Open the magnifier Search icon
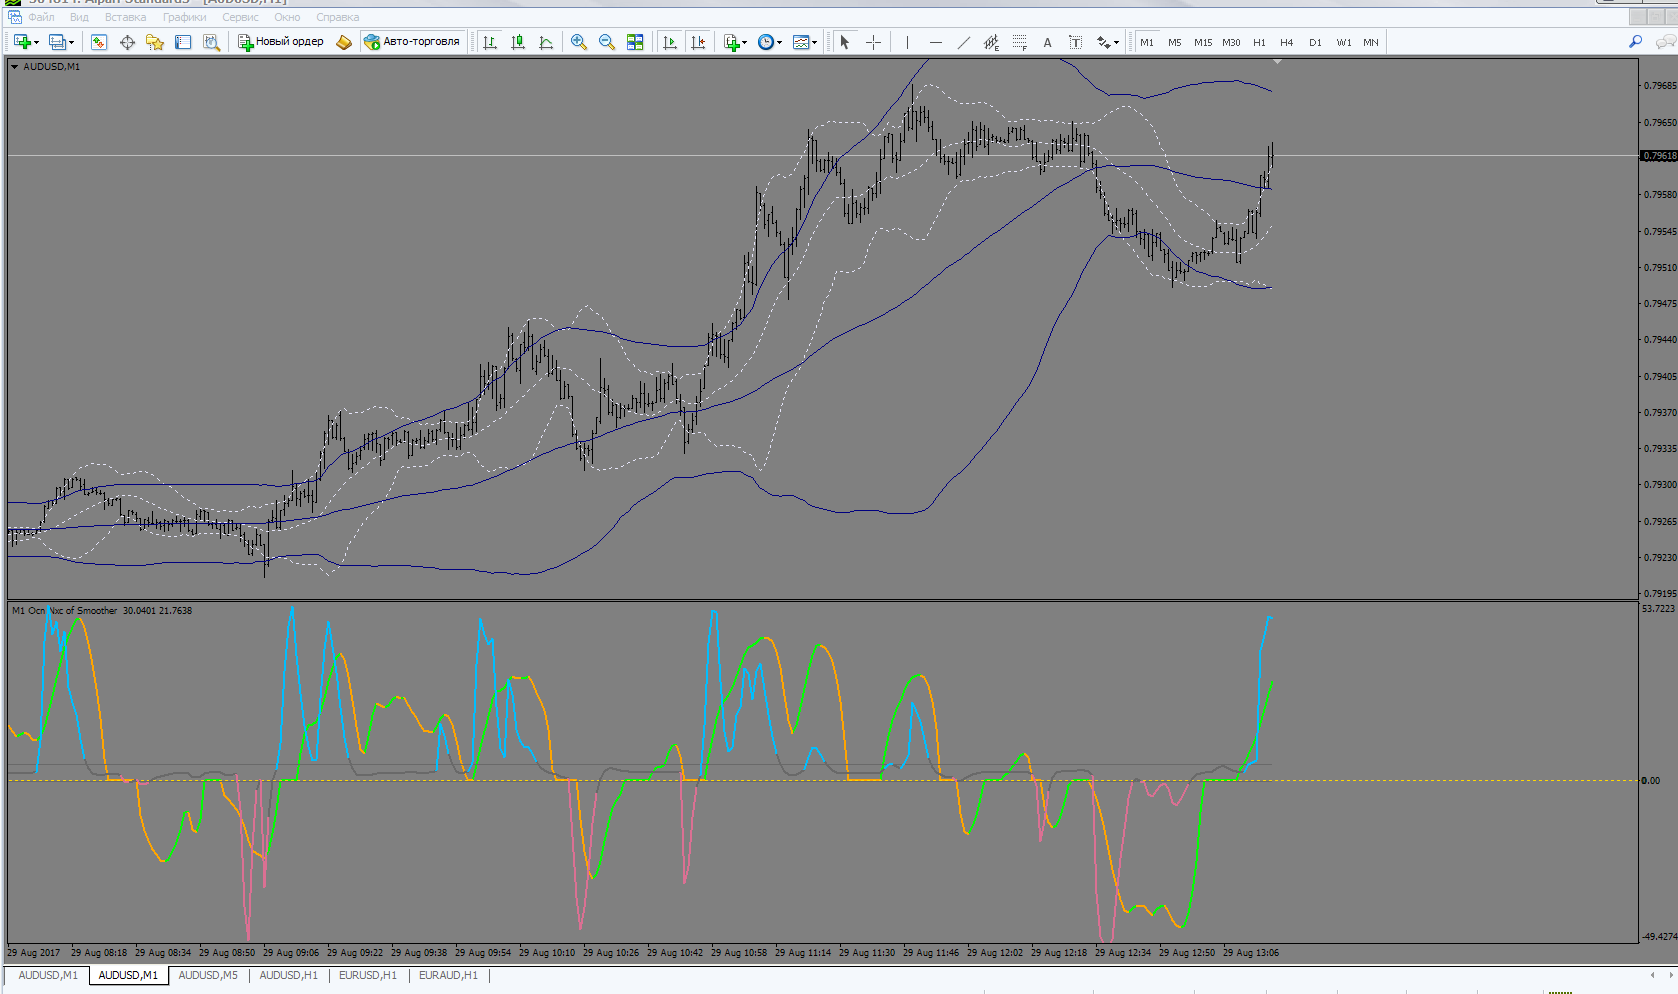 pyautogui.click(x=1635, y=42)
